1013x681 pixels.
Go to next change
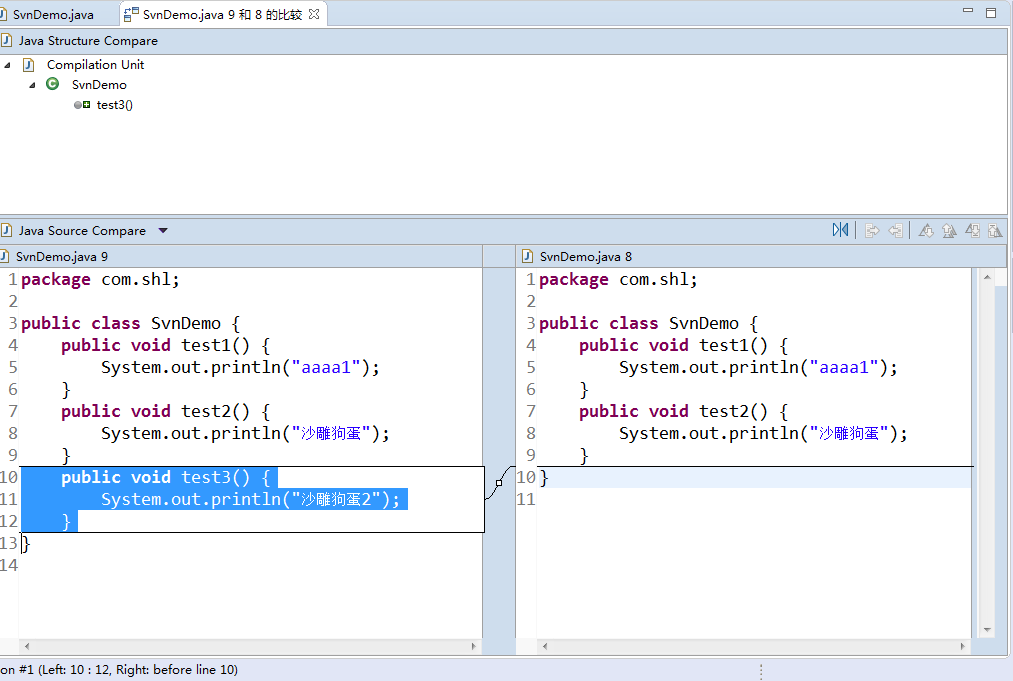[972, 230]
